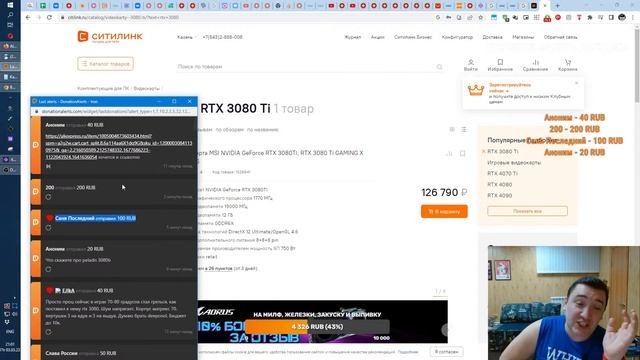This screenshot has height=360, width=640.
Task: Open the aliexpress link in the donation
Action: (119, 147)
